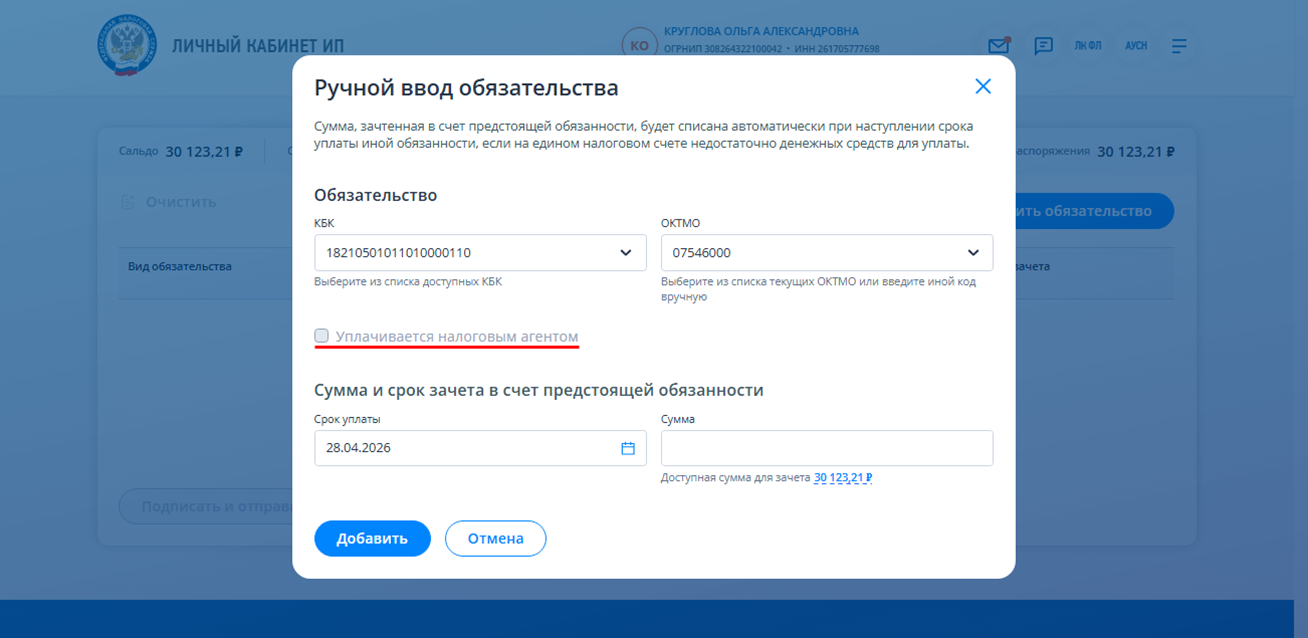Image resolution: width=1308 pixels, height=638 pixels.
Task: Click the add обязательство button behind dialog
Action: [x=1094, y=211]
